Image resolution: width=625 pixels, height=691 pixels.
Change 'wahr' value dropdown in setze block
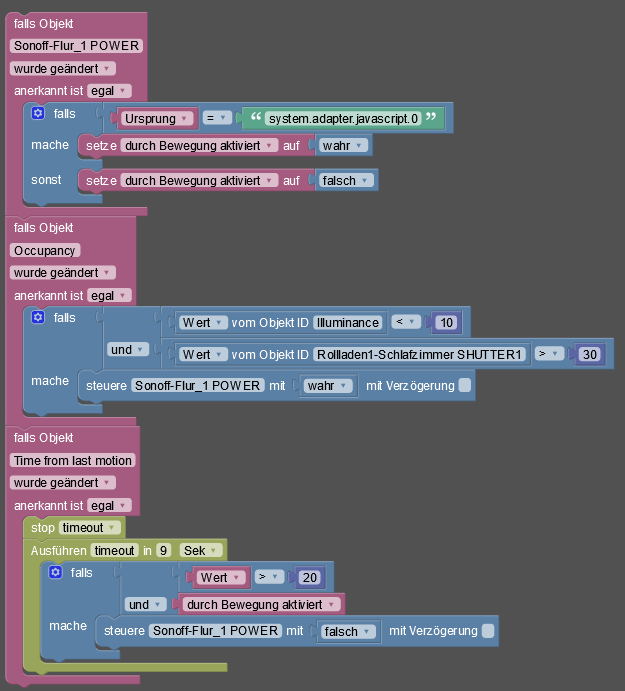point(343,145)
